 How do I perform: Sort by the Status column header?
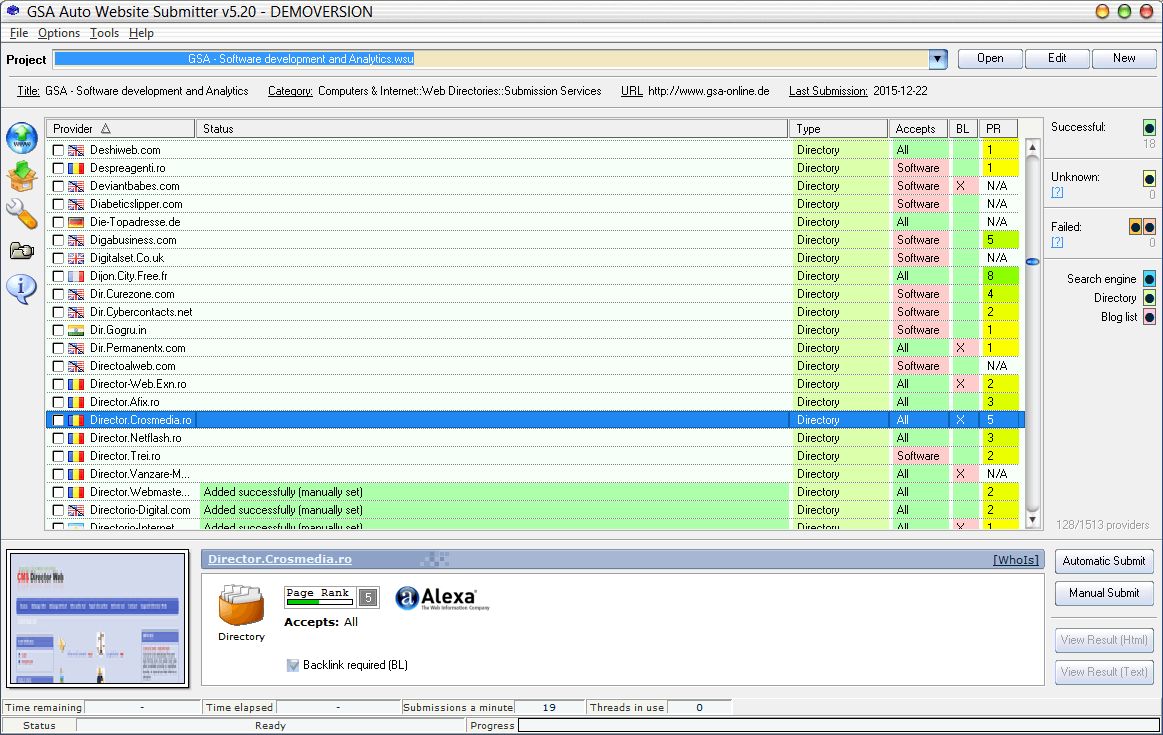492,128
